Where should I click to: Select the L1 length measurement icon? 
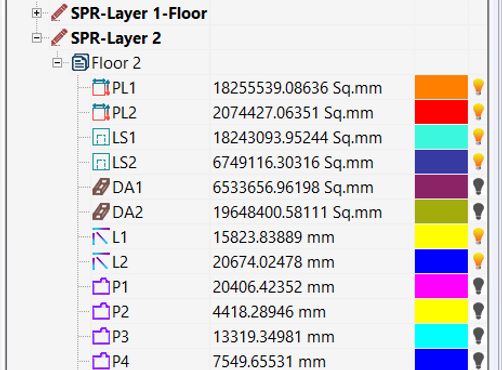tap(101, 237)
